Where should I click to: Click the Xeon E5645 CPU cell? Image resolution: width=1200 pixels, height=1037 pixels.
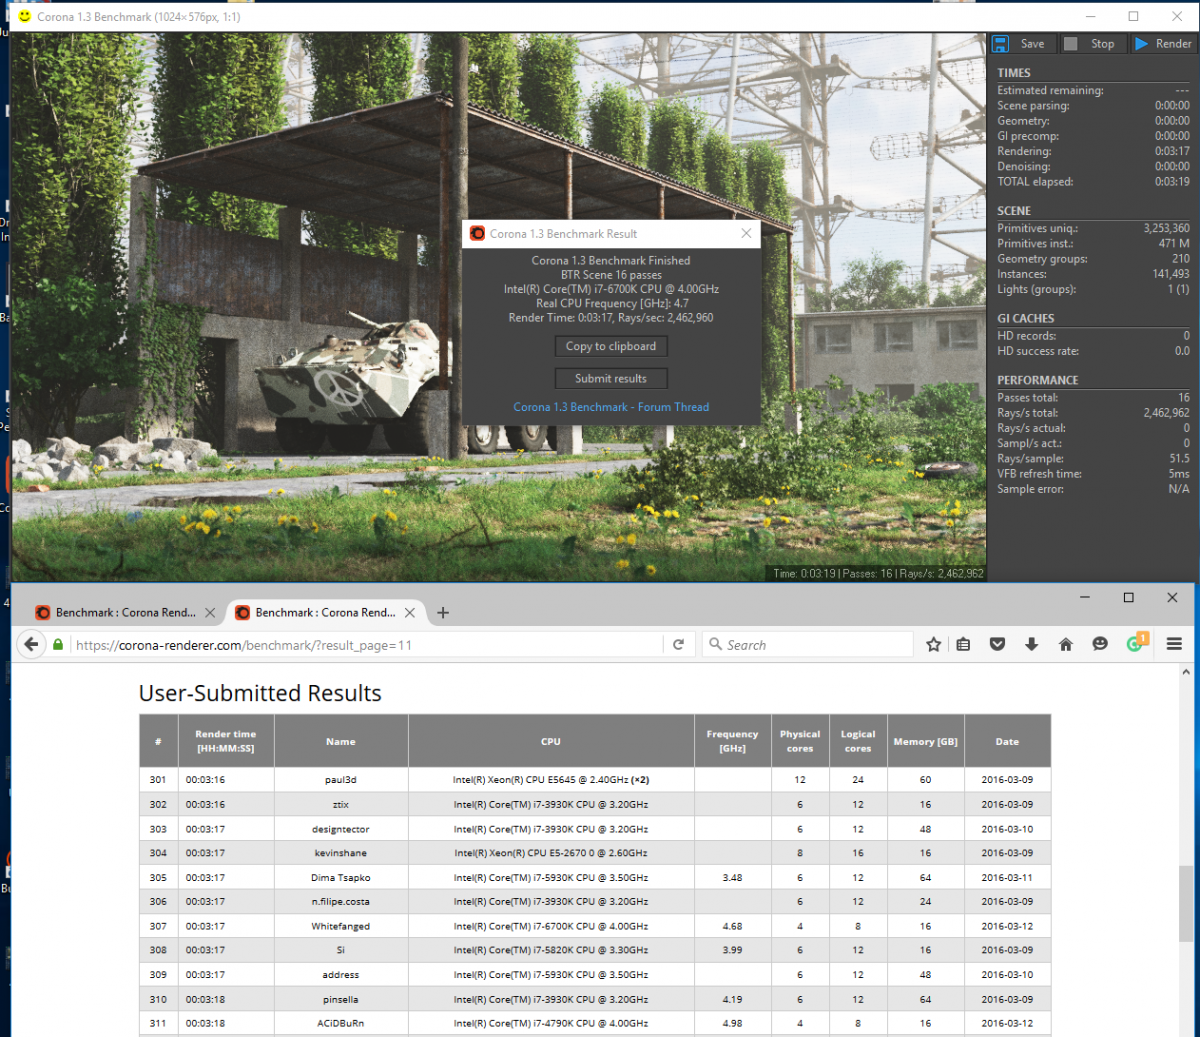(551, 780)
